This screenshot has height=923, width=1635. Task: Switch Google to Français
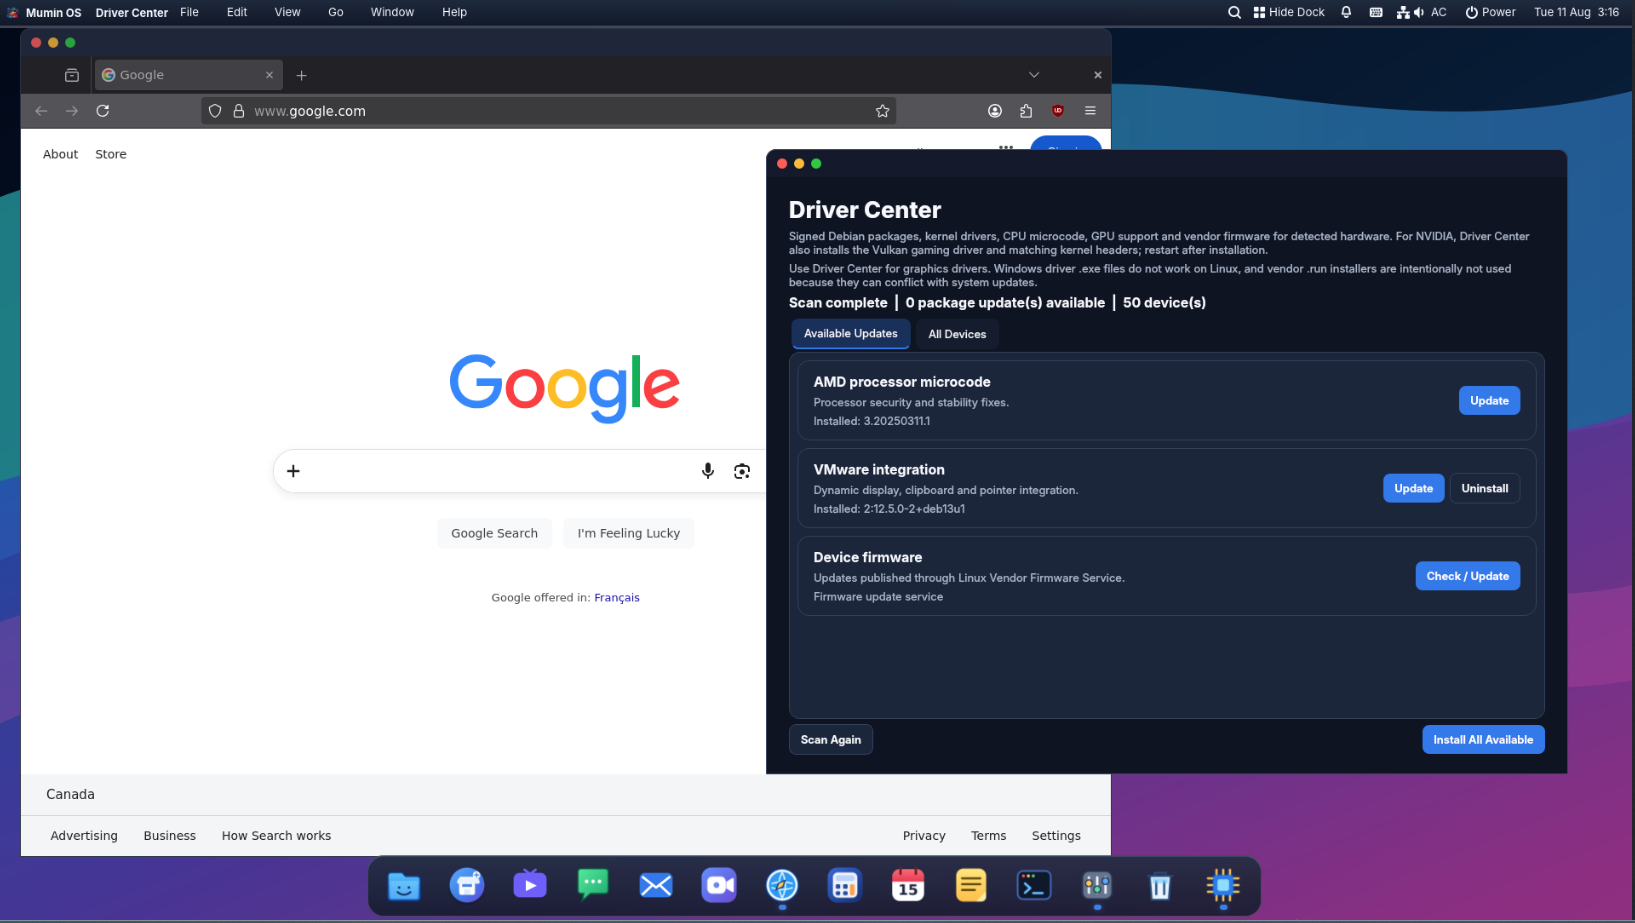coord(617,598)
